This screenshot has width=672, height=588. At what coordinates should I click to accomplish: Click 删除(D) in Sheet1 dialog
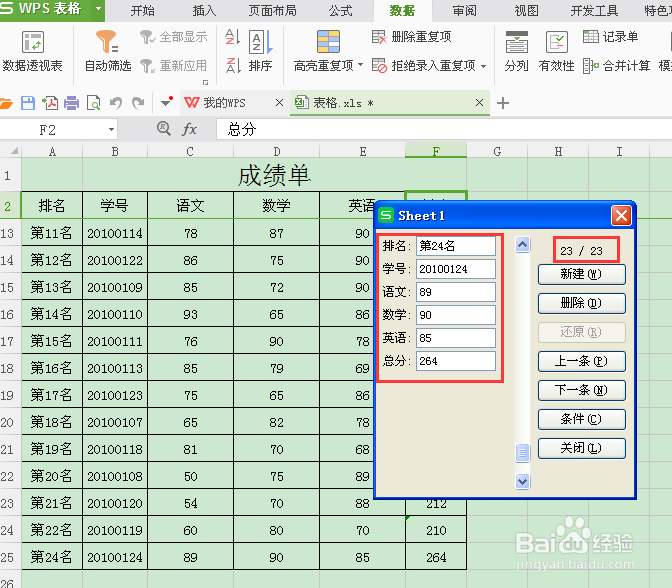point(582,303)
